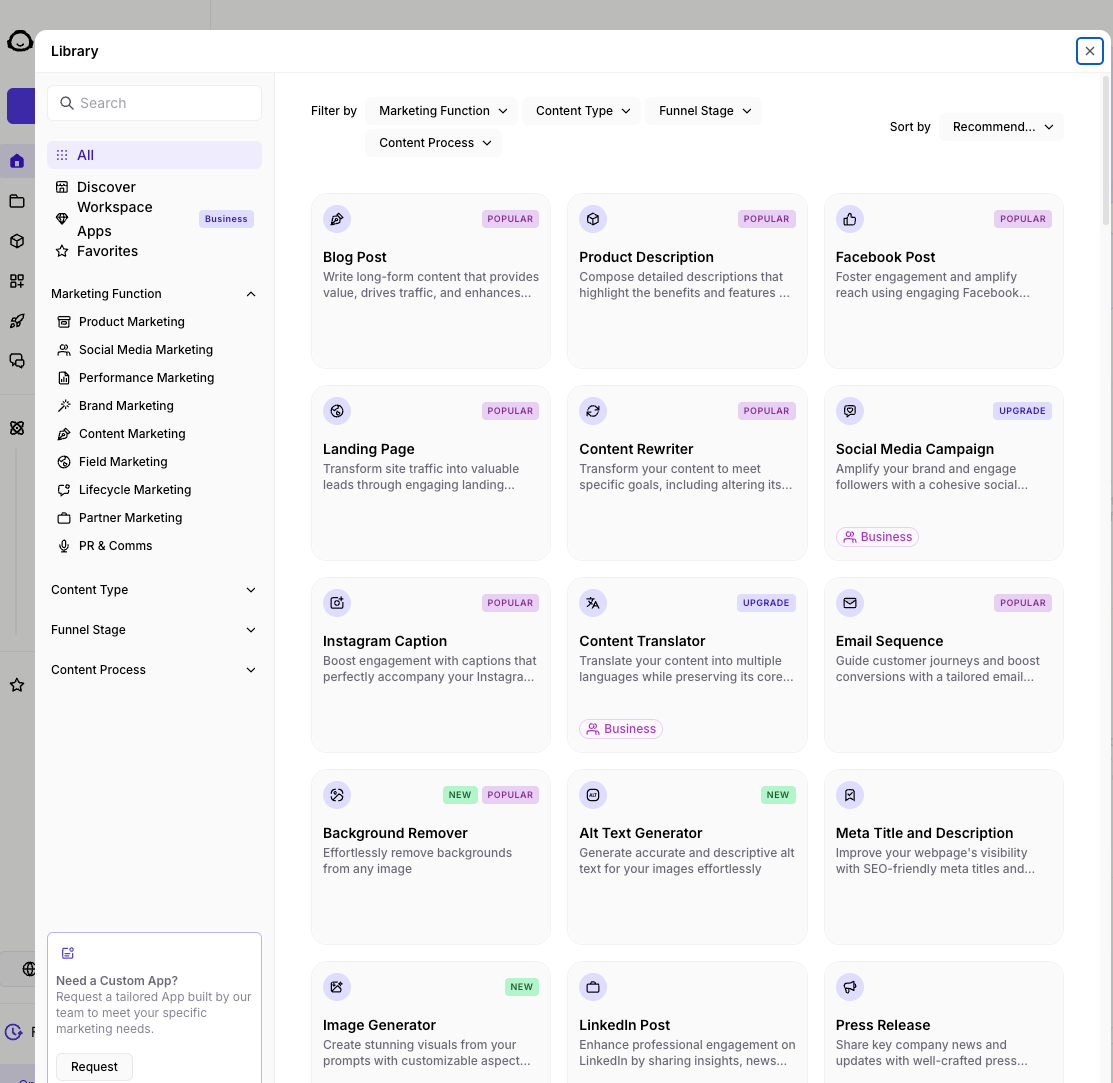Click the star icon in left rail

point(17,685)
